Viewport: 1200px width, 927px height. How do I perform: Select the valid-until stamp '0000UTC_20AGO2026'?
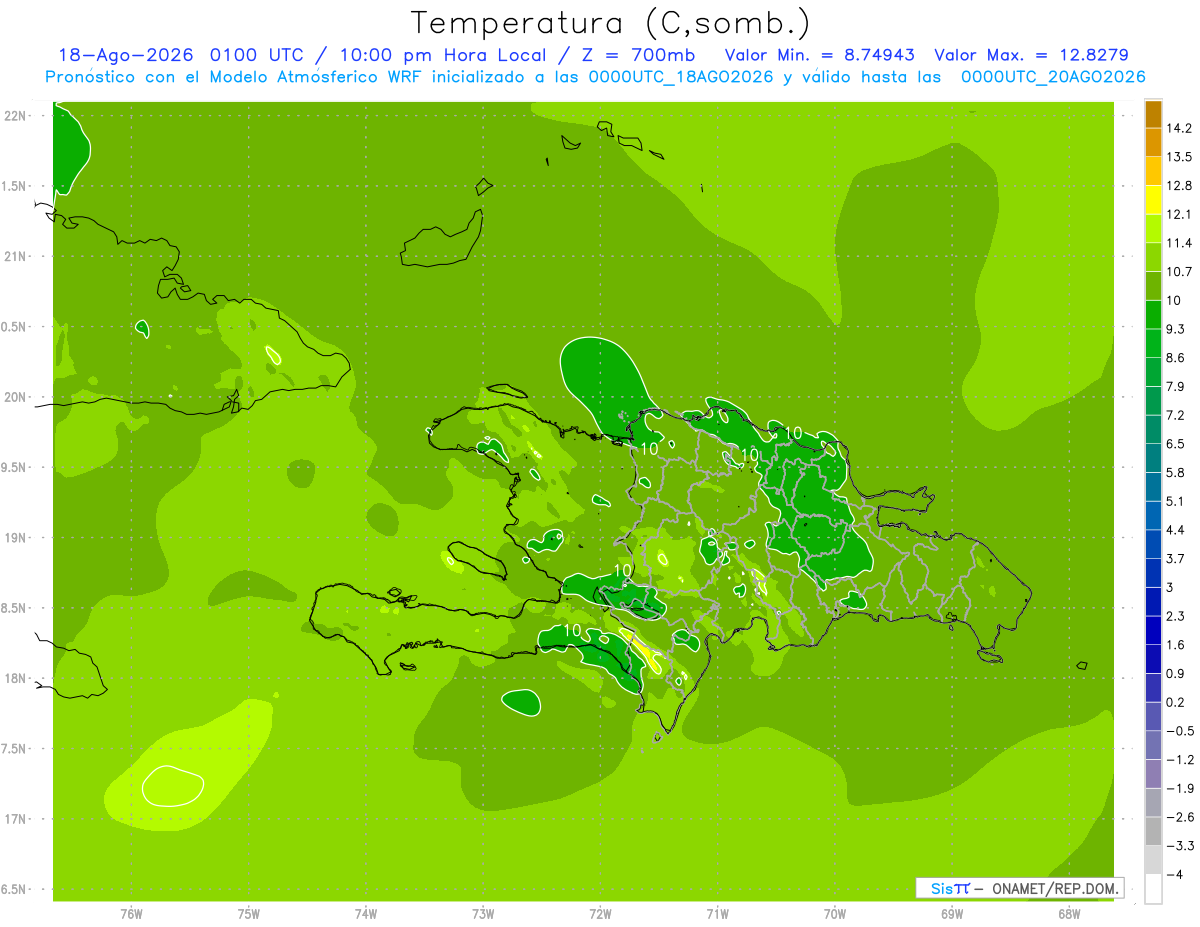(1053, 77)
